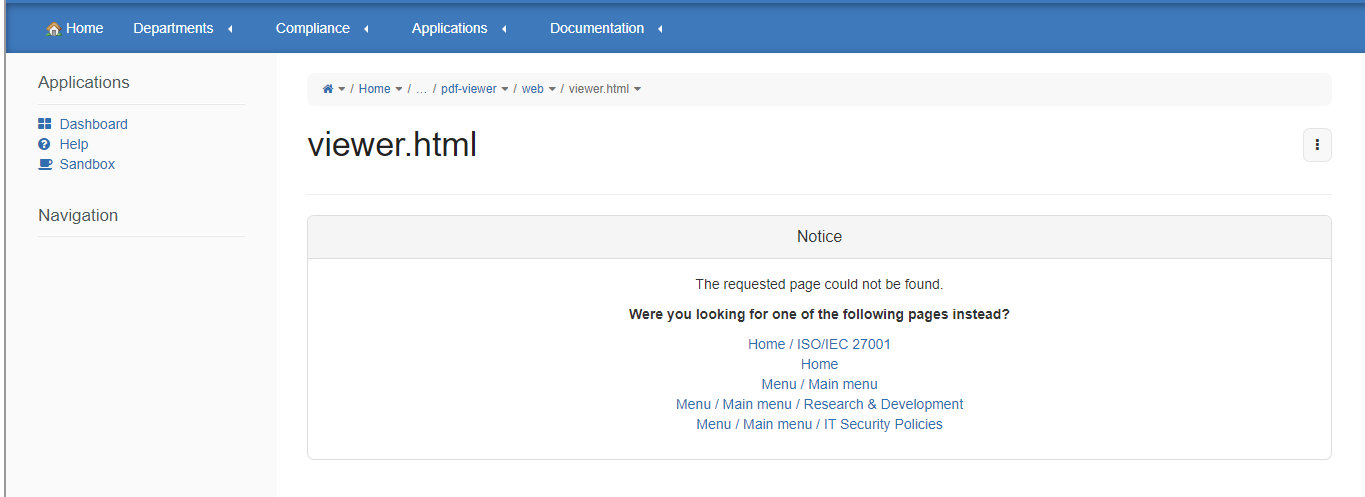This screenshot has height=497, width=1365.
Task: Click the Help question mark icon
Action: coord(44,144)
